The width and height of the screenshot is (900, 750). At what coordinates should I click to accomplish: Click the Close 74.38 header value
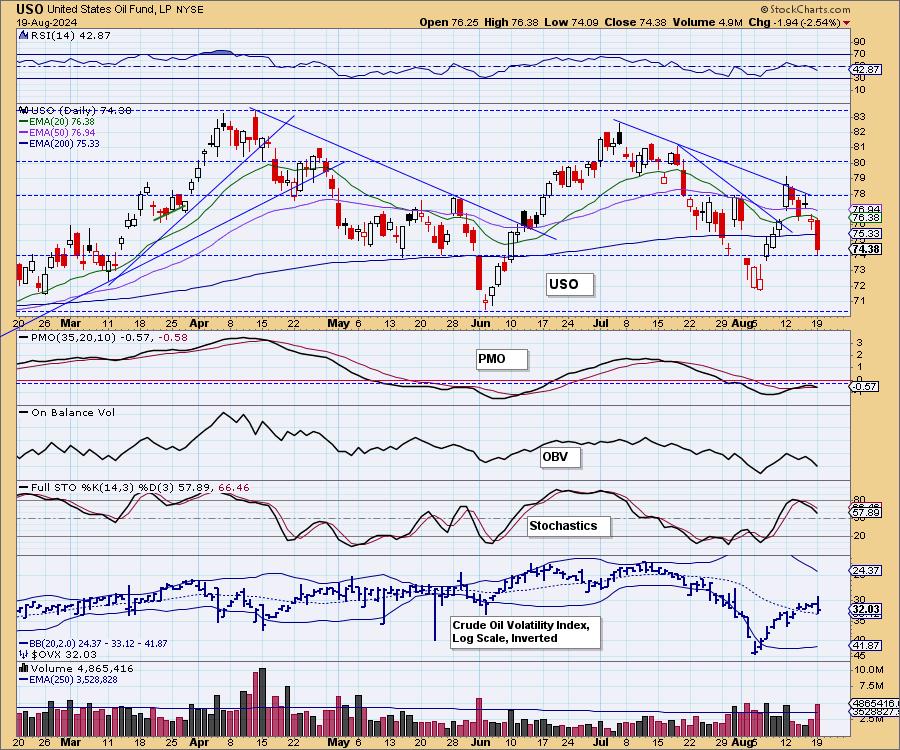(x=635, y=22)
